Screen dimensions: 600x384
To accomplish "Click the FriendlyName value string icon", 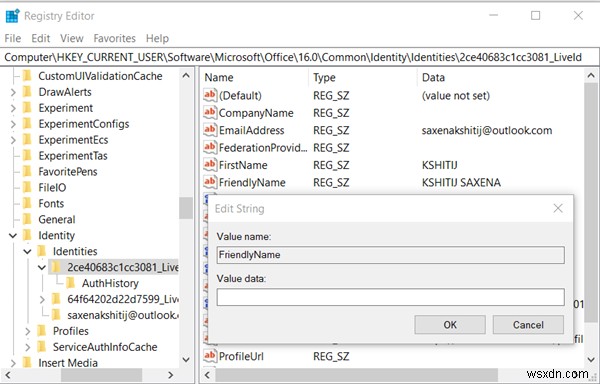I will coord(210,182).
